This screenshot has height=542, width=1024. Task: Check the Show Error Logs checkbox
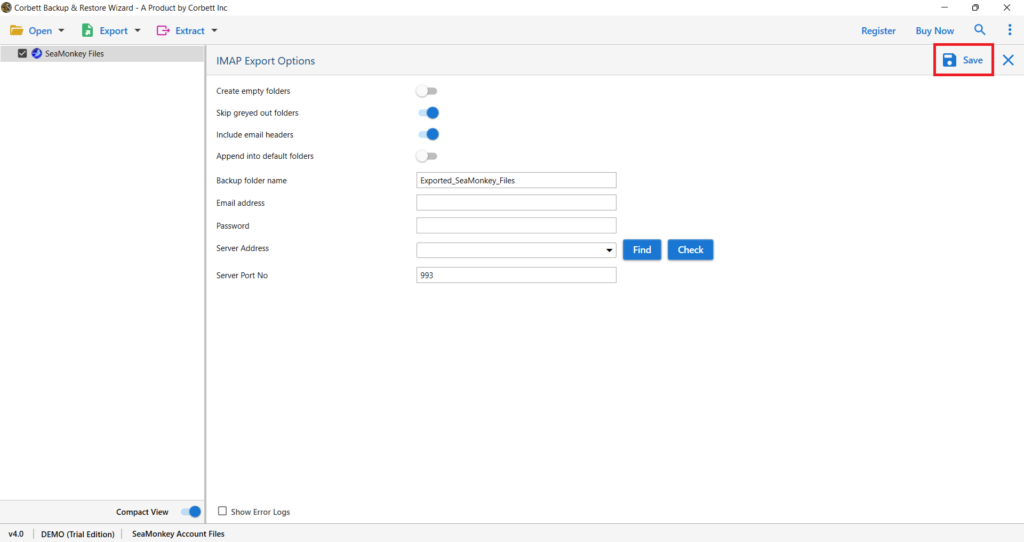click(222, 511)
